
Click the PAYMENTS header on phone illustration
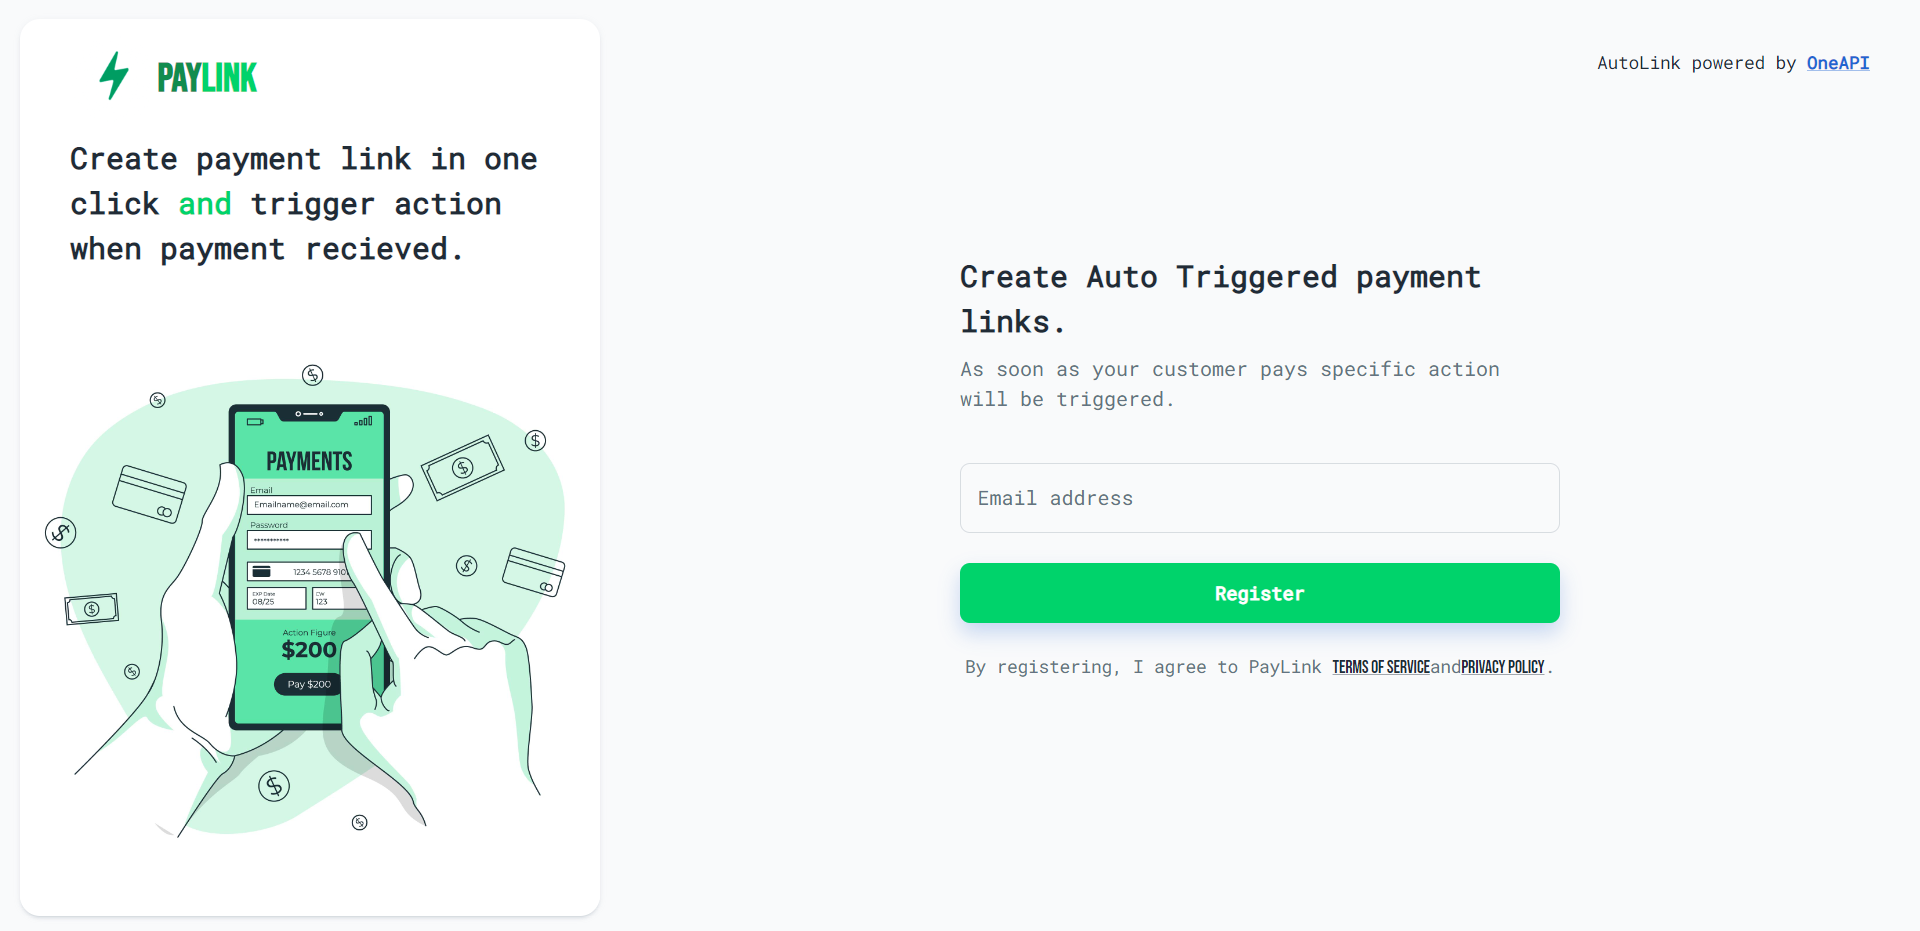(x=309, y=461)
